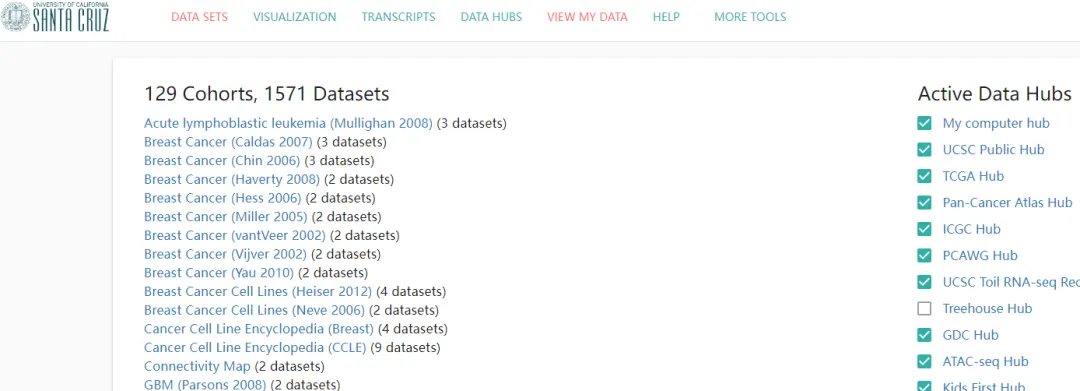Image resolution: width=1080 pixels, height=391 pixels.
Task: Uncheck the ICGC Hub checkbox
Action: 924,229
